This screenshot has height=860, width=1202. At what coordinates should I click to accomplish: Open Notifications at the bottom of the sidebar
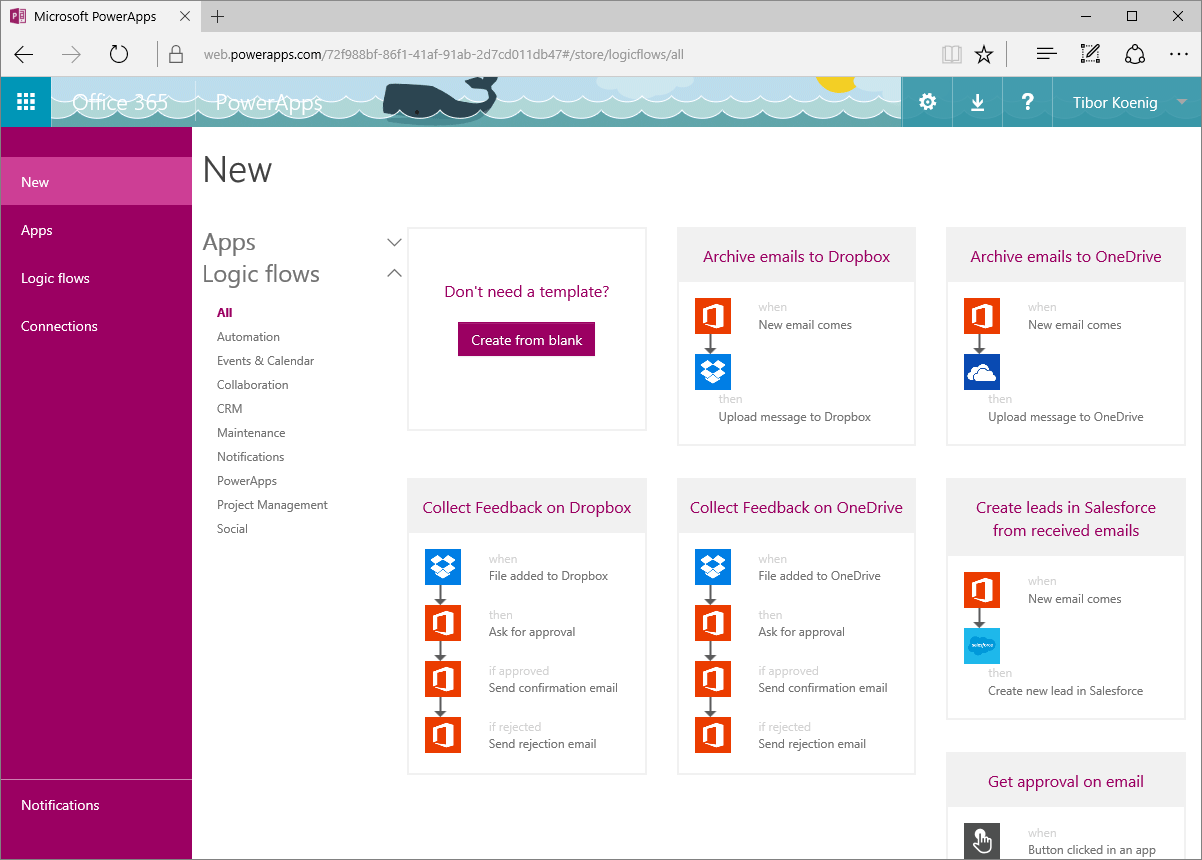(x=96, y=805)
